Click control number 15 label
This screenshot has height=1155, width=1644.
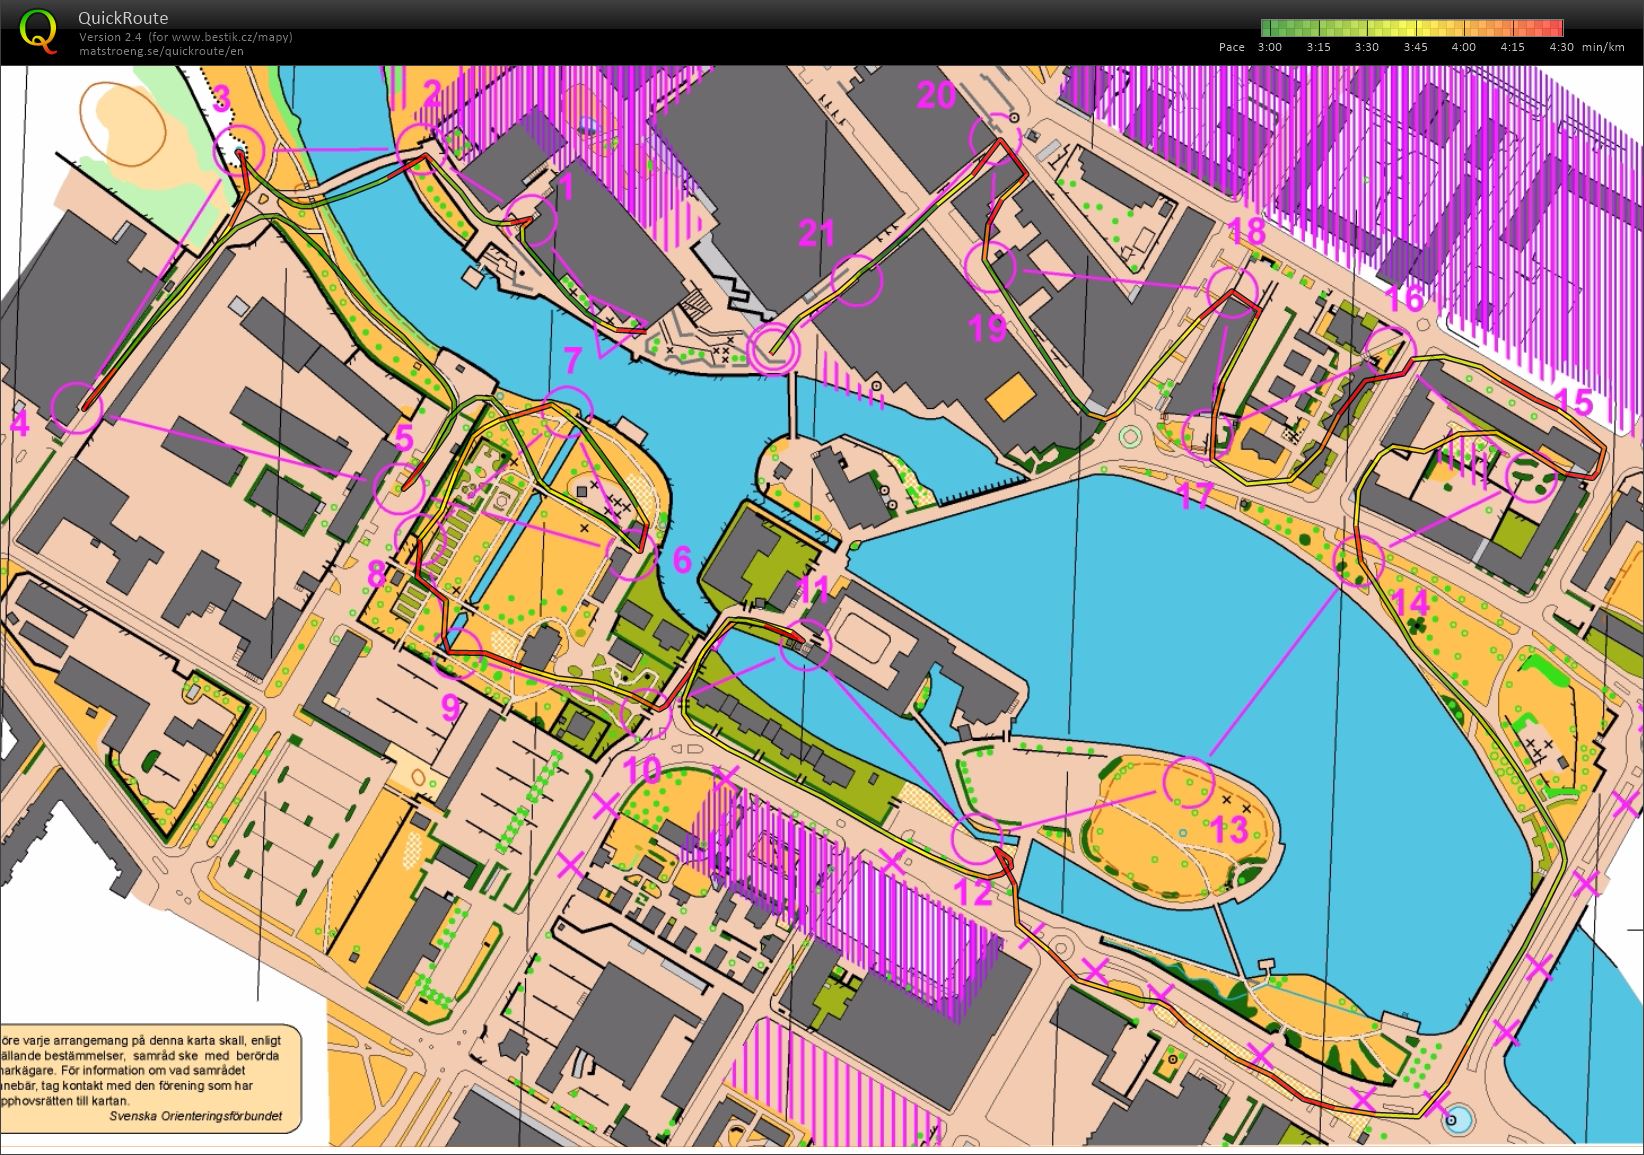(x=1573, y=403)
